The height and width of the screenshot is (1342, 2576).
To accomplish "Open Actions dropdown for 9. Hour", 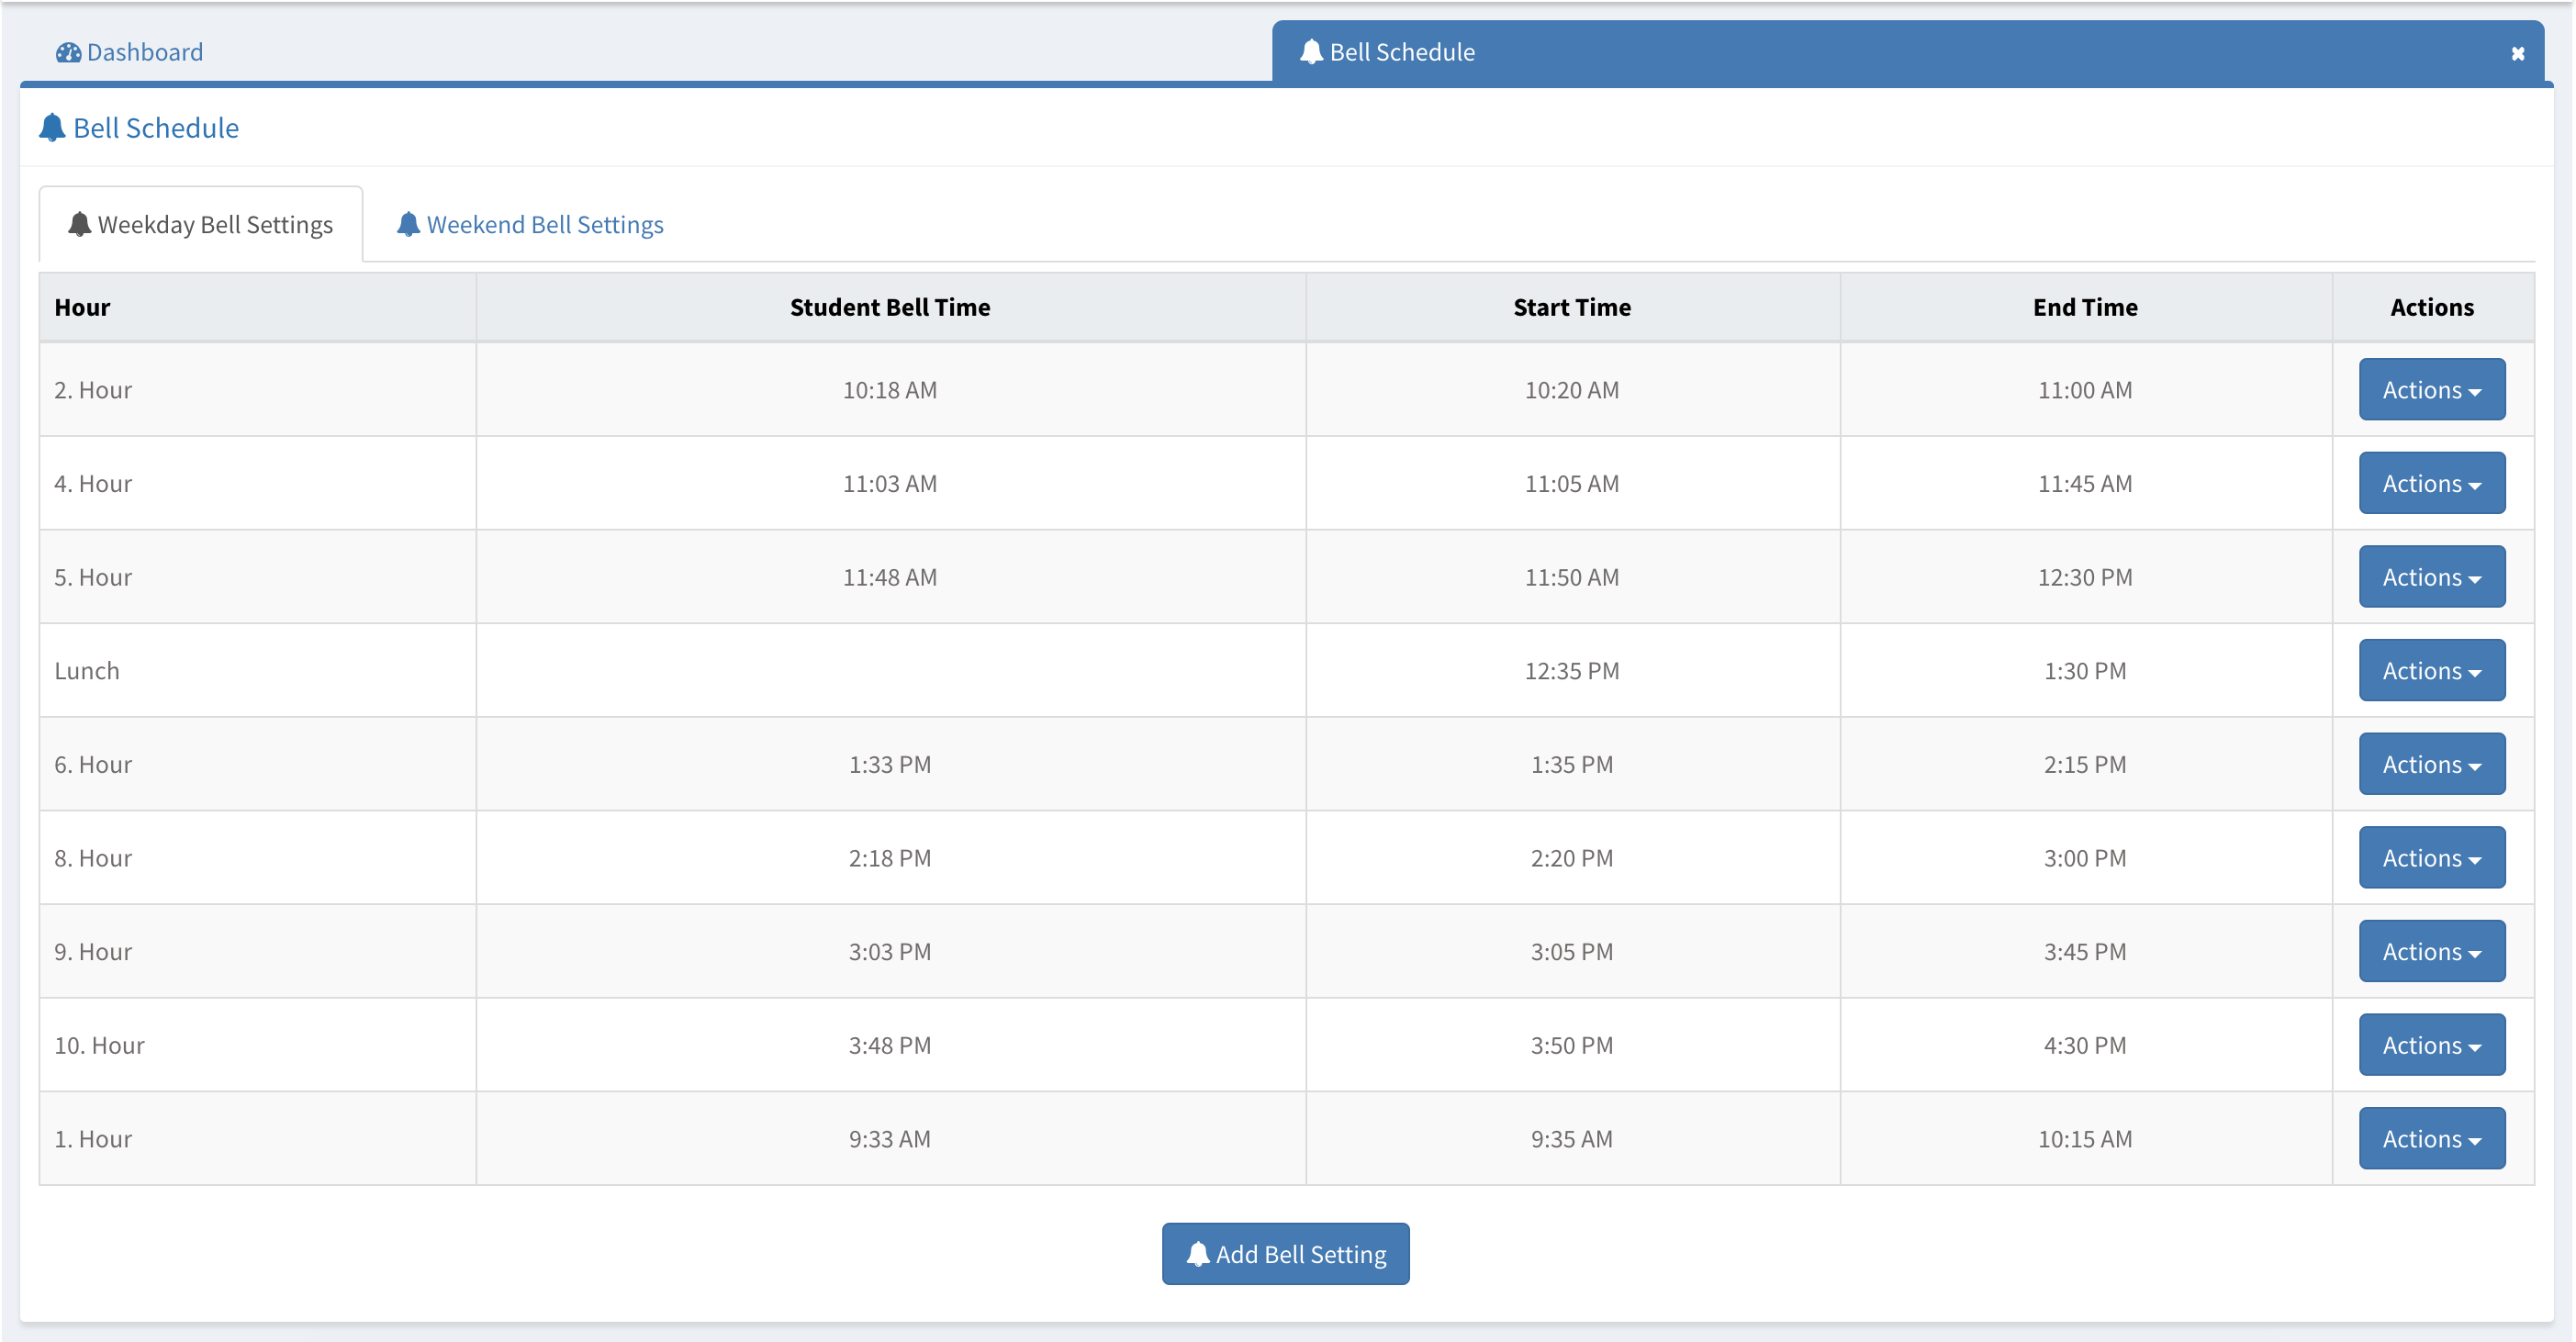I will tap(2431, 952).
